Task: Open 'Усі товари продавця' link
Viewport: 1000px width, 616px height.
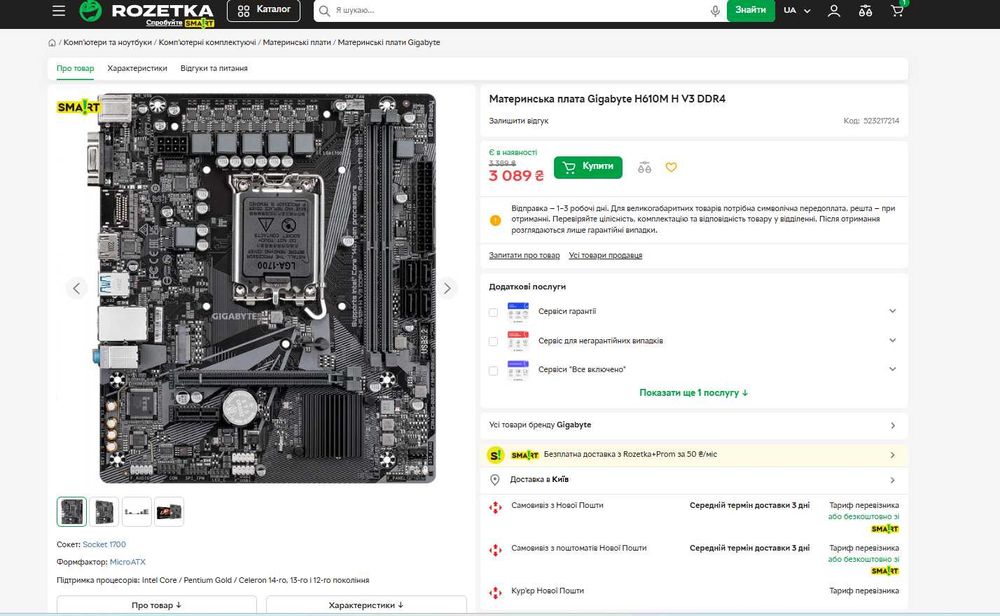Action: (605, 255)
